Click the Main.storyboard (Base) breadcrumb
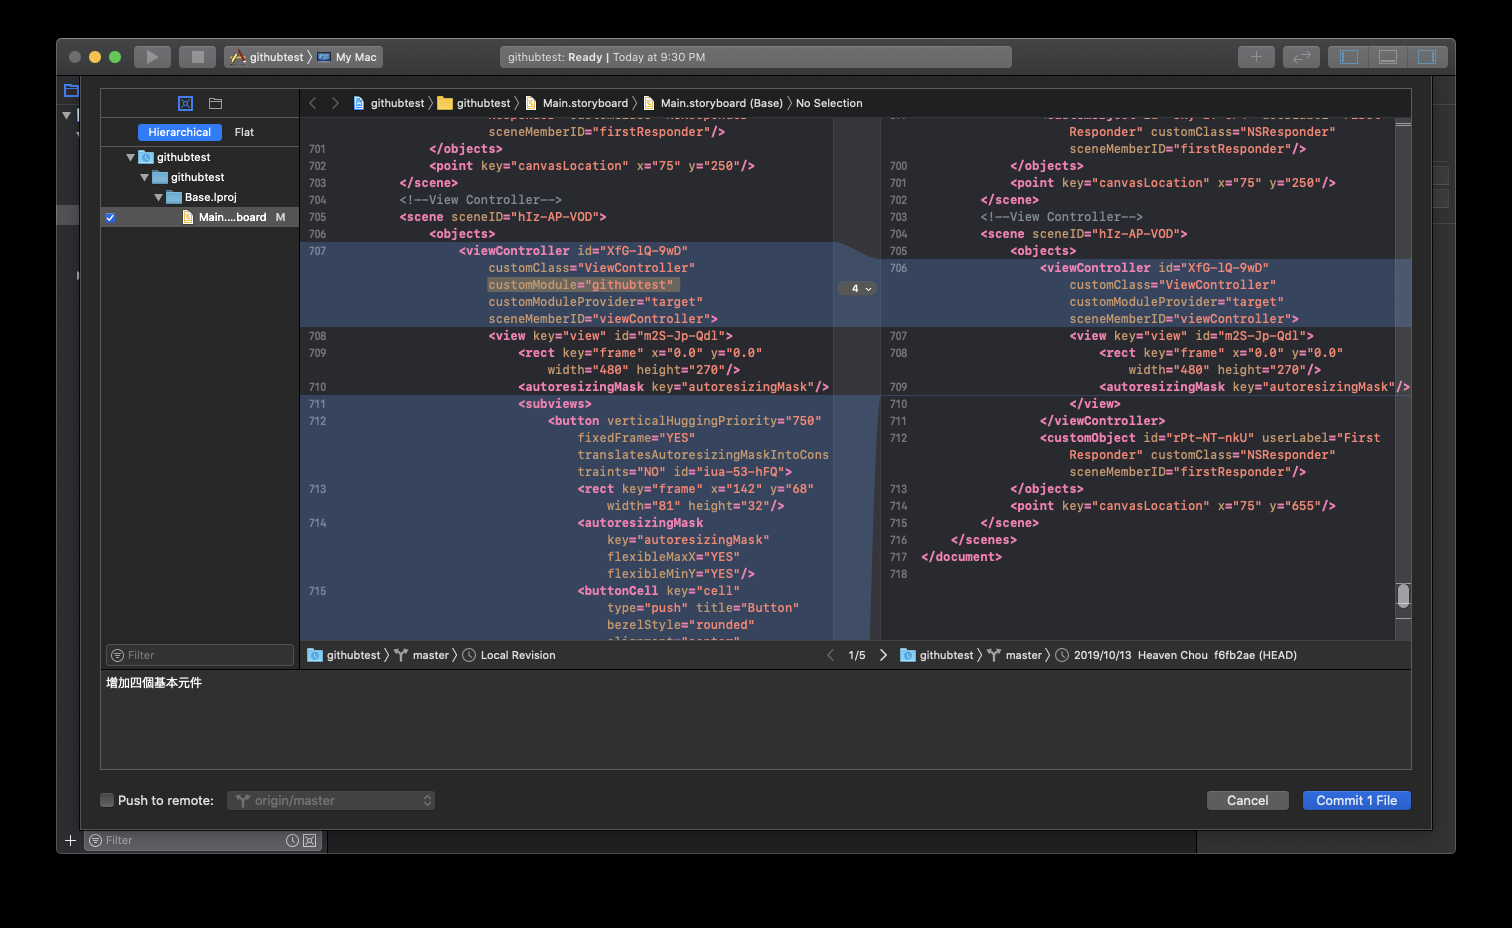 click(712, 103)
